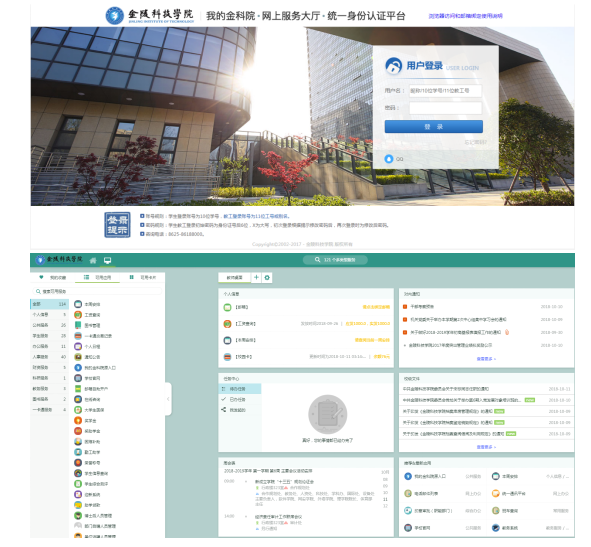The width and height of the screenshot is (591, 547).
Task: Select the 公共服务 26 category
Action: click(49, 325)
